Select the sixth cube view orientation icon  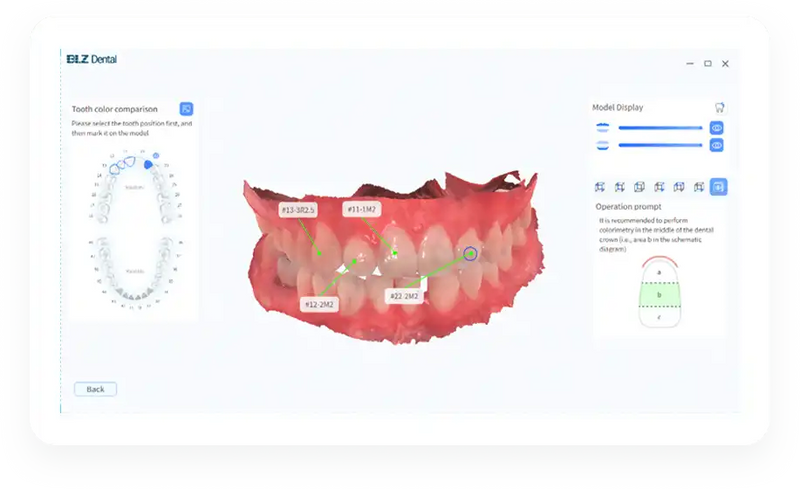698,187
